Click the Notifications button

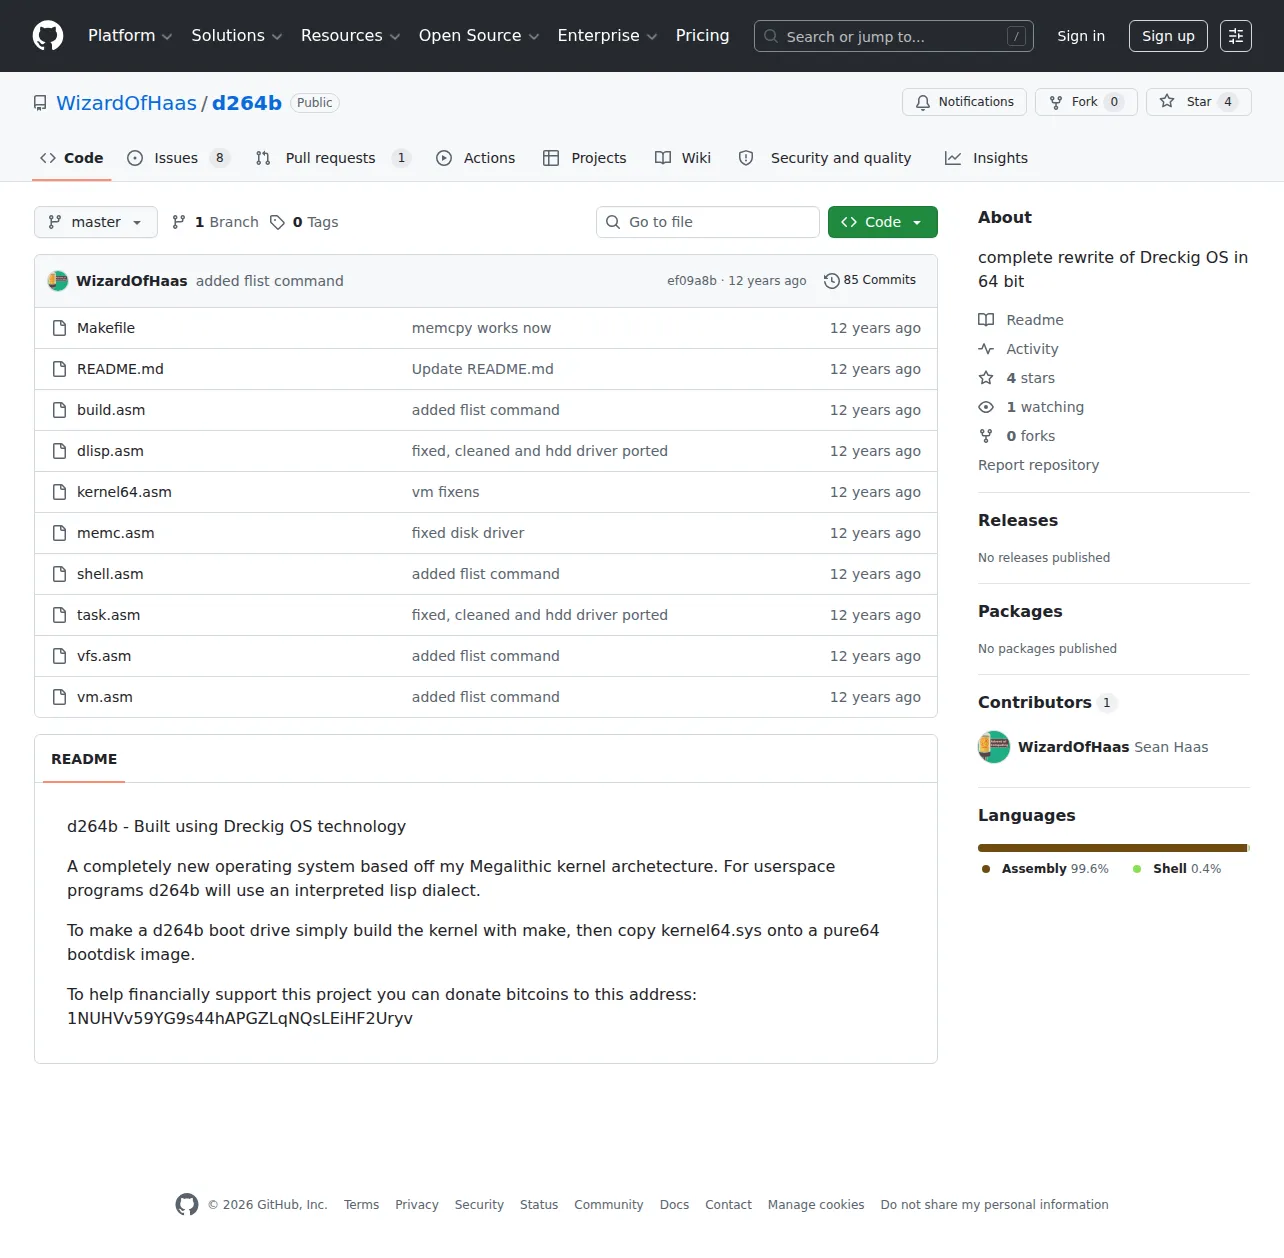(x=964, y=102)
